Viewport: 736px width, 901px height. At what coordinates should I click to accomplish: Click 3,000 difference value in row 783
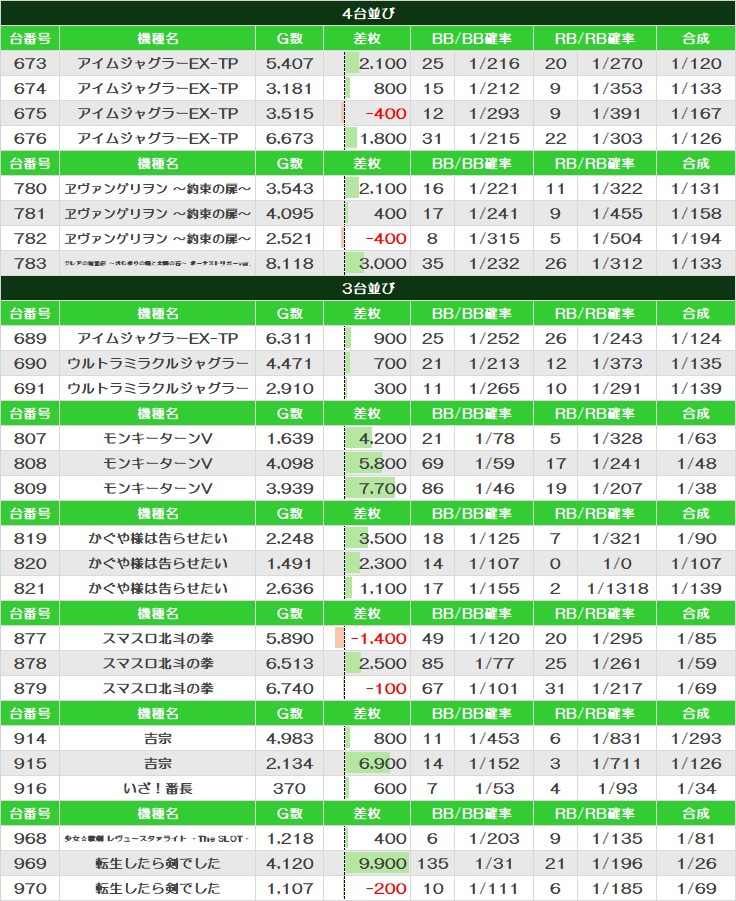pyautogui.click(x=383, y=263)
